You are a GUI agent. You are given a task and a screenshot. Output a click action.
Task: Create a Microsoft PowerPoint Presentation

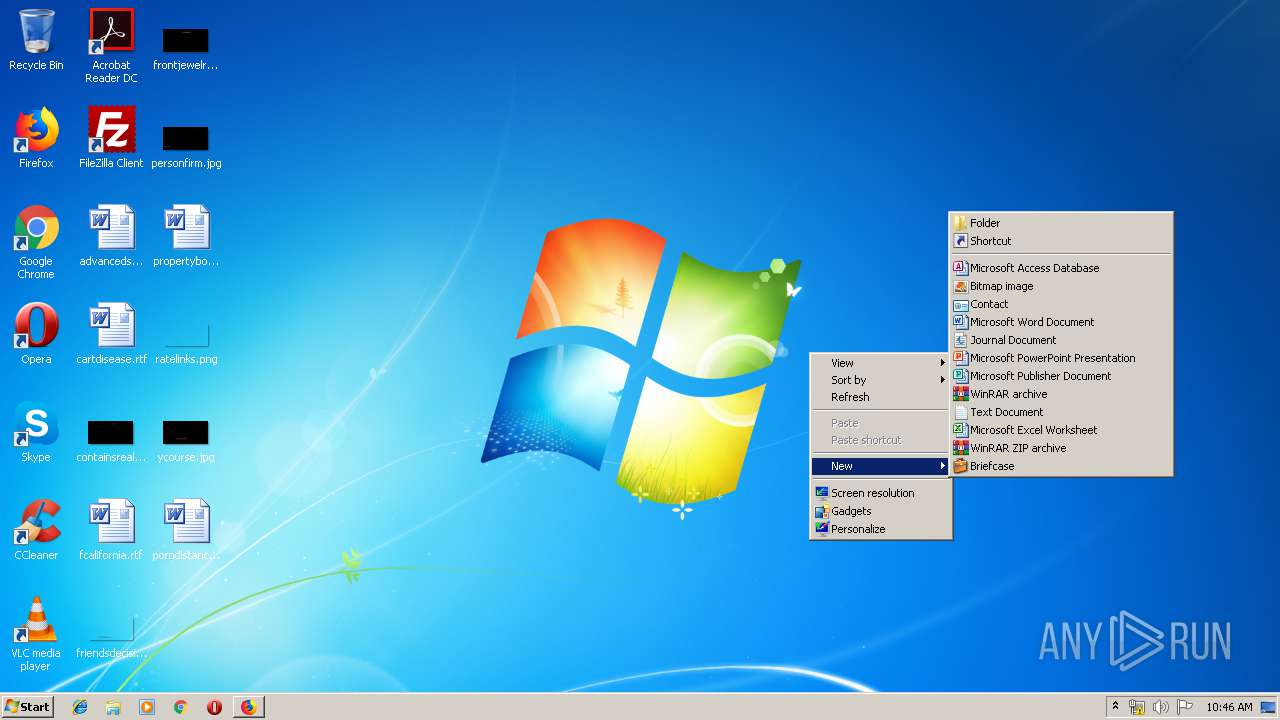pos(1060,358)
